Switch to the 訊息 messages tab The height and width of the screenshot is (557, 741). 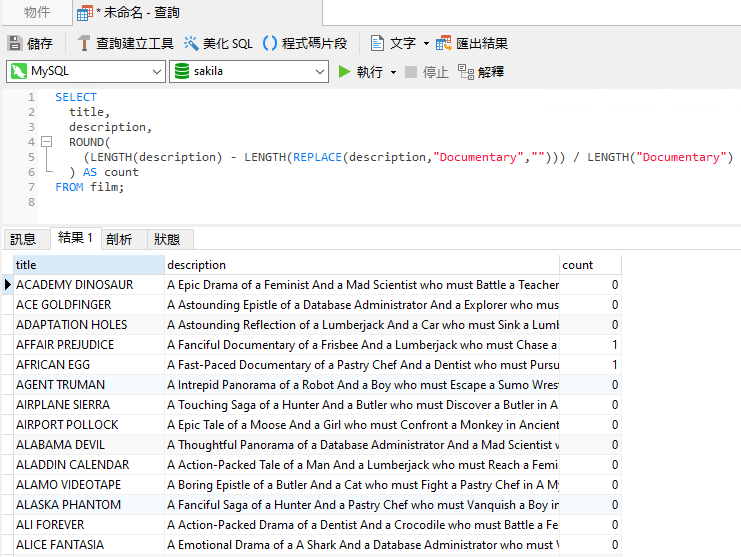[x=23, y=239]
